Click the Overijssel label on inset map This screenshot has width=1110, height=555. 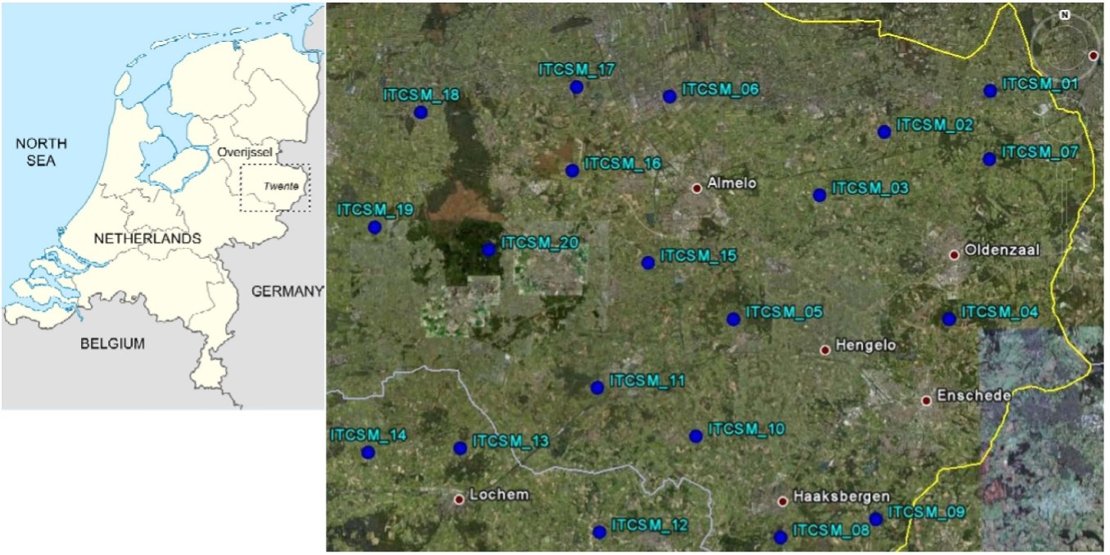[246, 152]
